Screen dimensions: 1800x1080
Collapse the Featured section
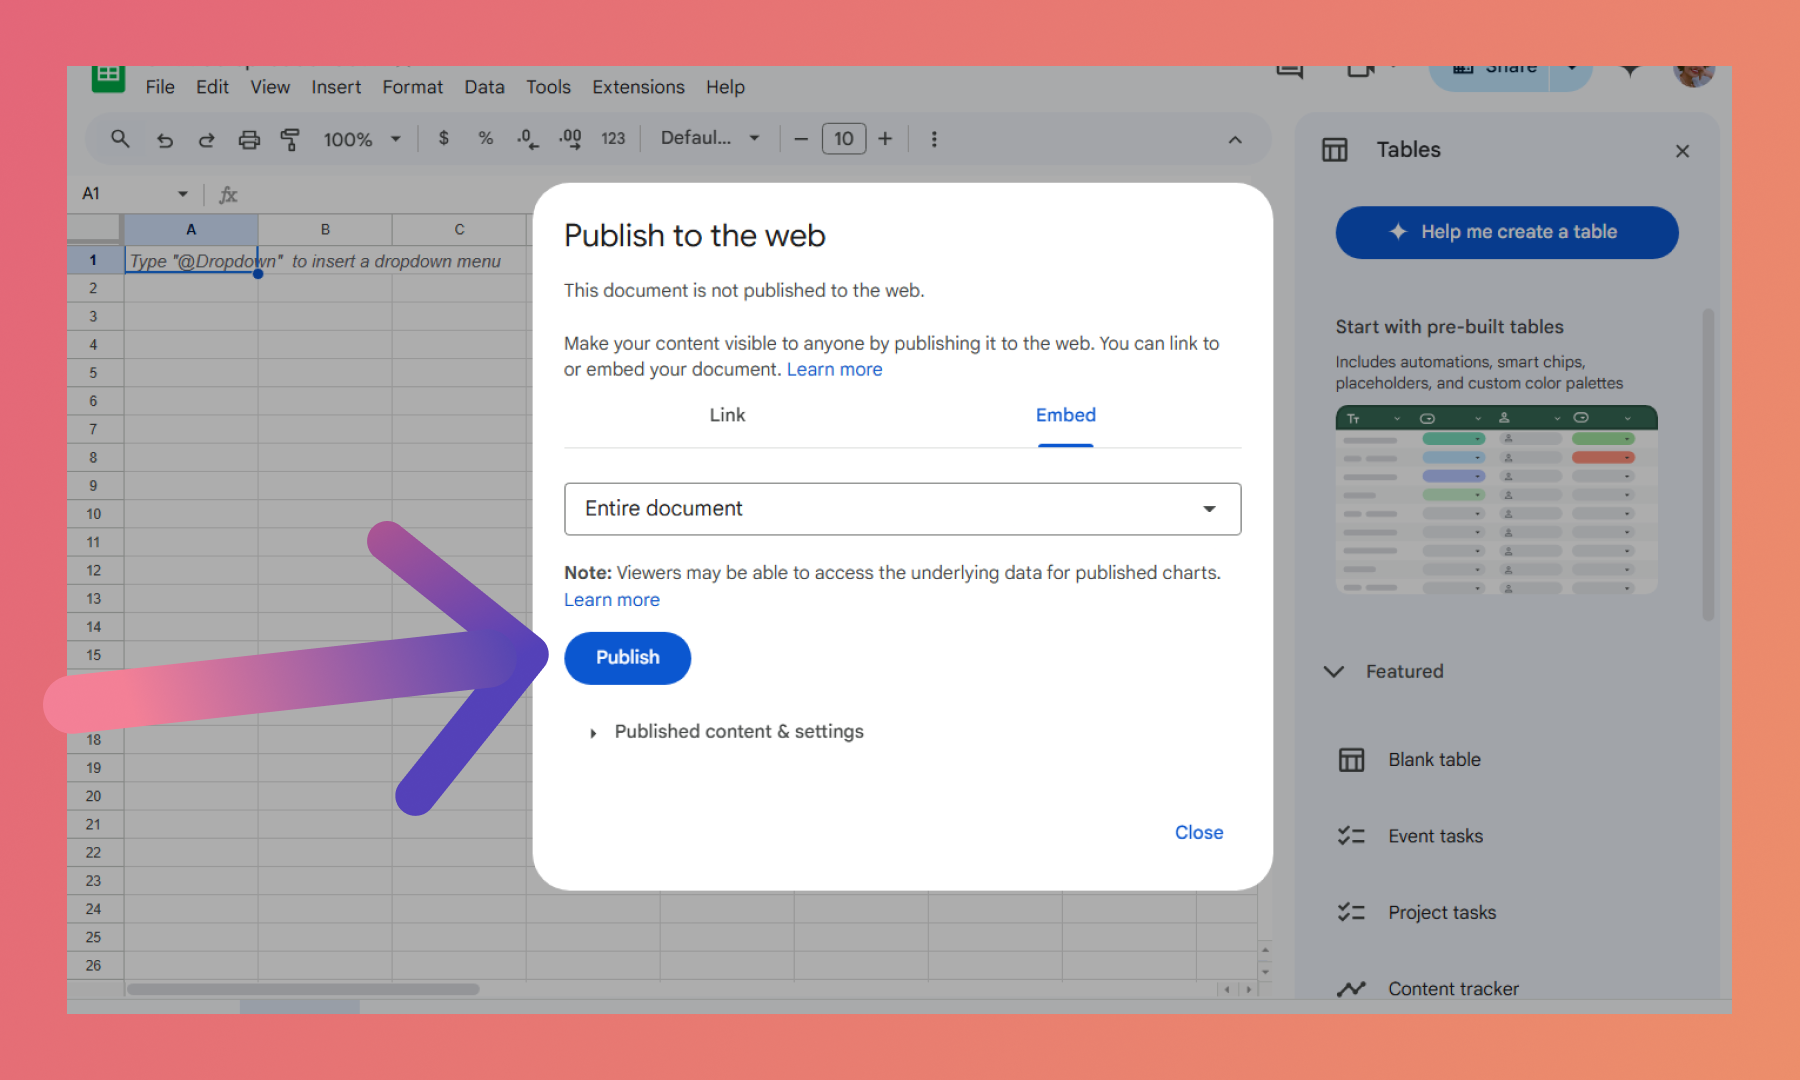pyautogui.click(x=1334, y=672)
